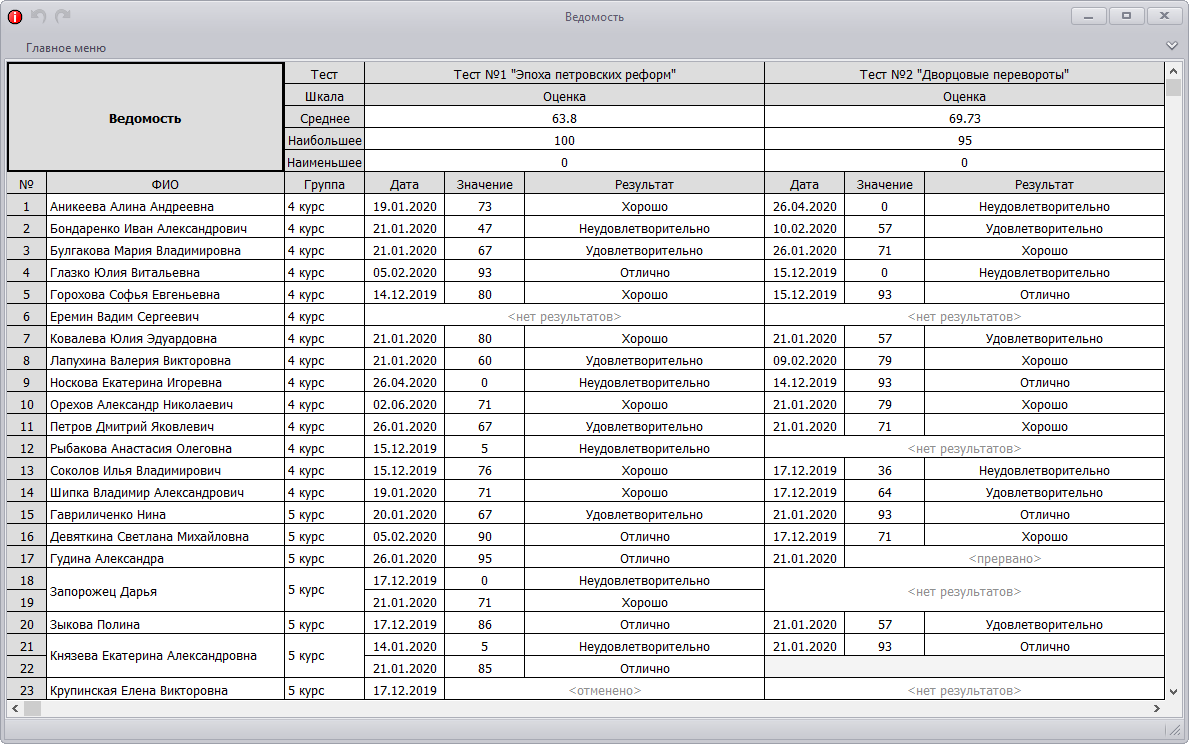Select student Носкова Екатерина Игоревна

(165, 381)
